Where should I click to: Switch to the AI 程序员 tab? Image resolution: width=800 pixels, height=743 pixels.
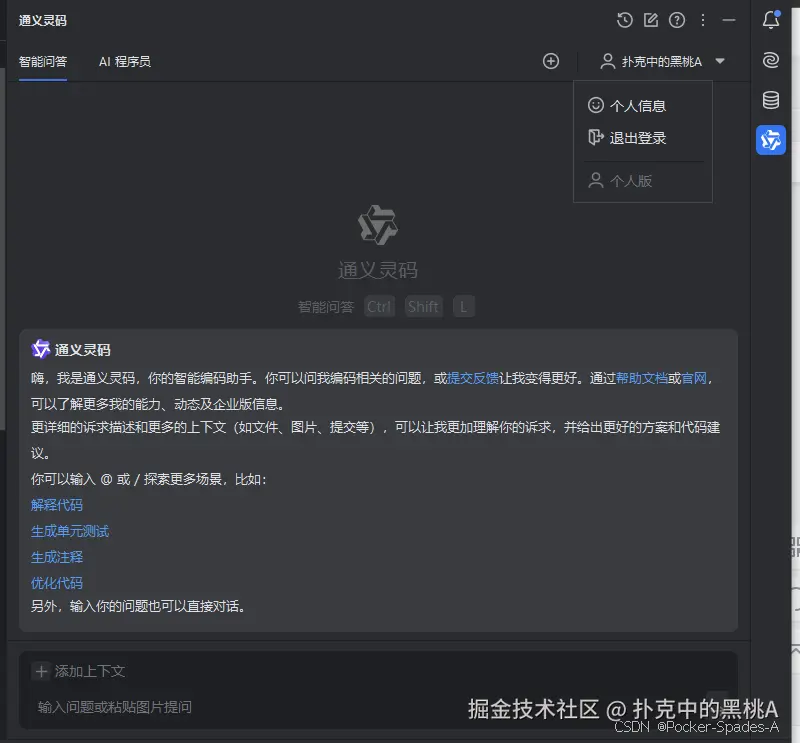point(125,62)
